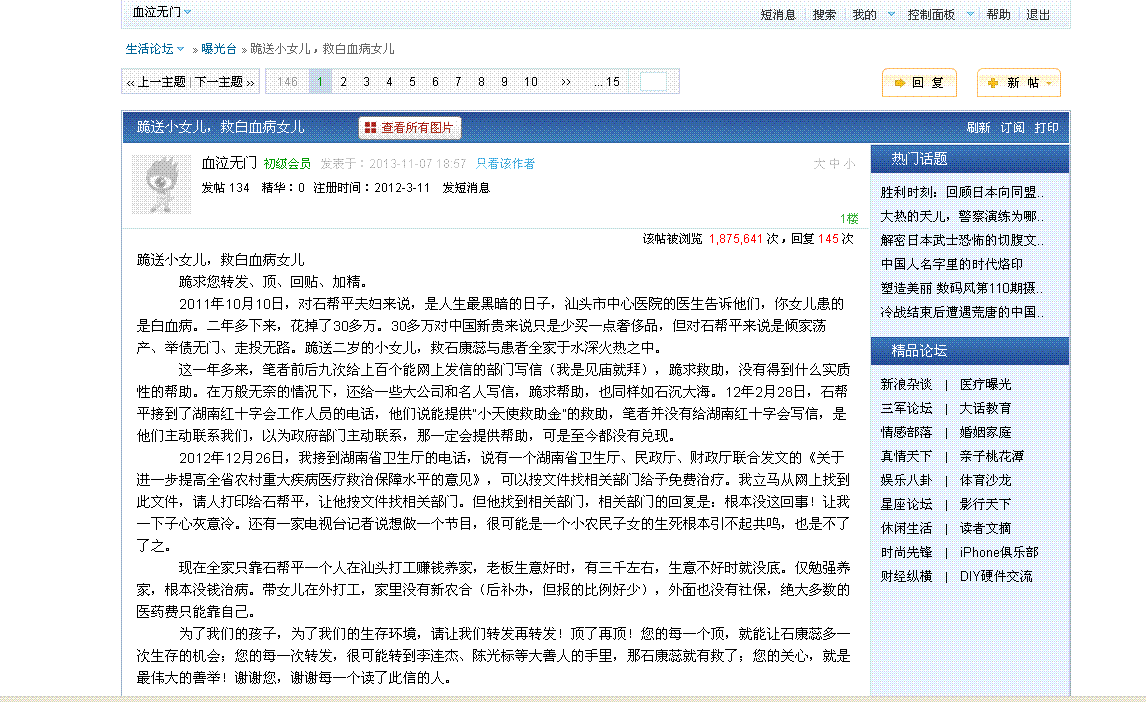
Task: Expand the 生活论坛 breadcrumb dropdown
Action: coord(181,49)
